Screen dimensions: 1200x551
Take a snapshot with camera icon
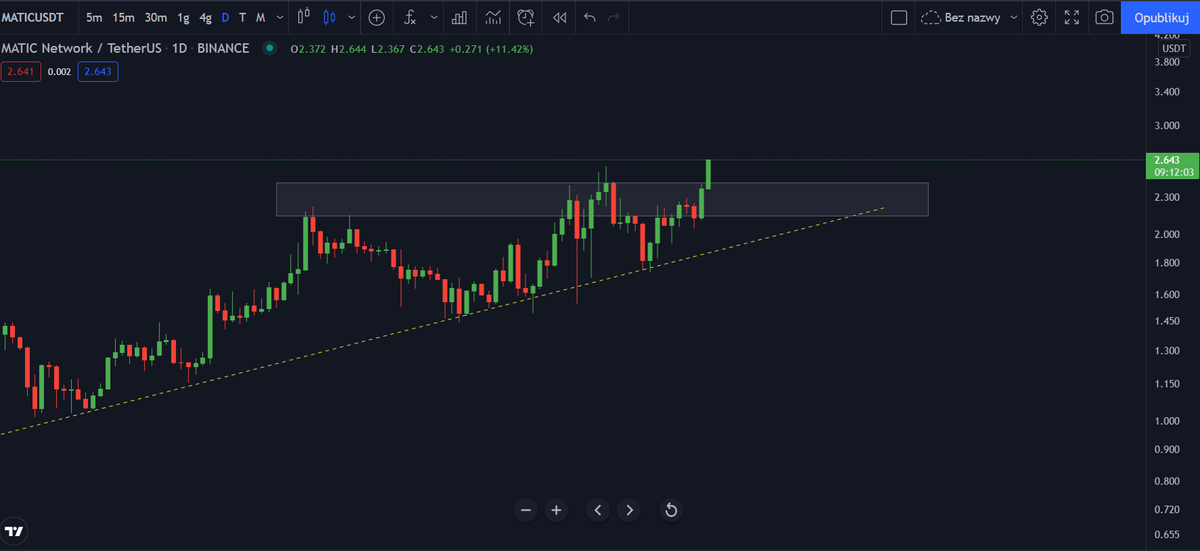[x=1104, y=17]
